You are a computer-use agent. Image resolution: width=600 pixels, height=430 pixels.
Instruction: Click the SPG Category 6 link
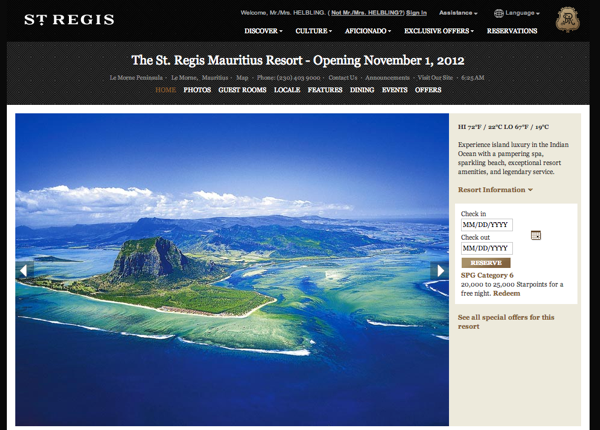[487, 275]
